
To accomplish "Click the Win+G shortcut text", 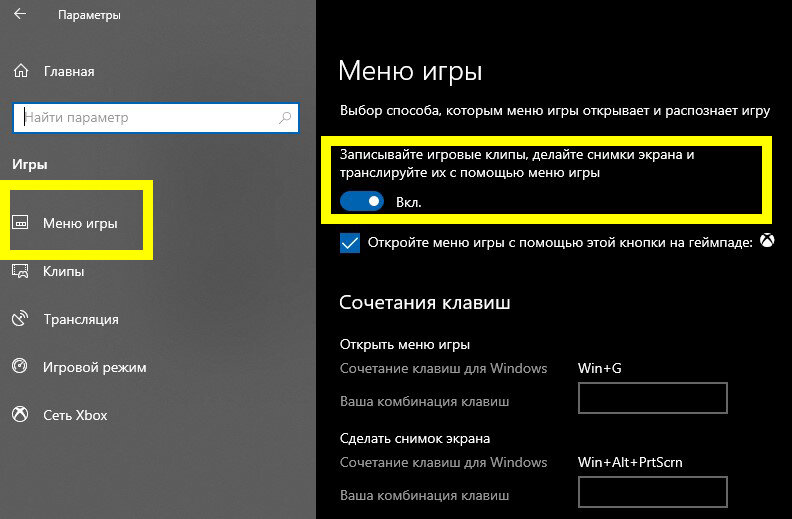I will (x=600, y=368).
